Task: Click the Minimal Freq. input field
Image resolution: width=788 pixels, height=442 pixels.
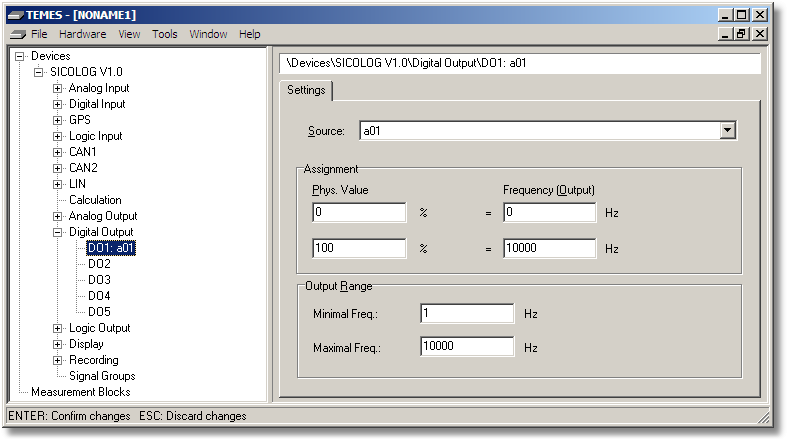Action: click(467, 313)
